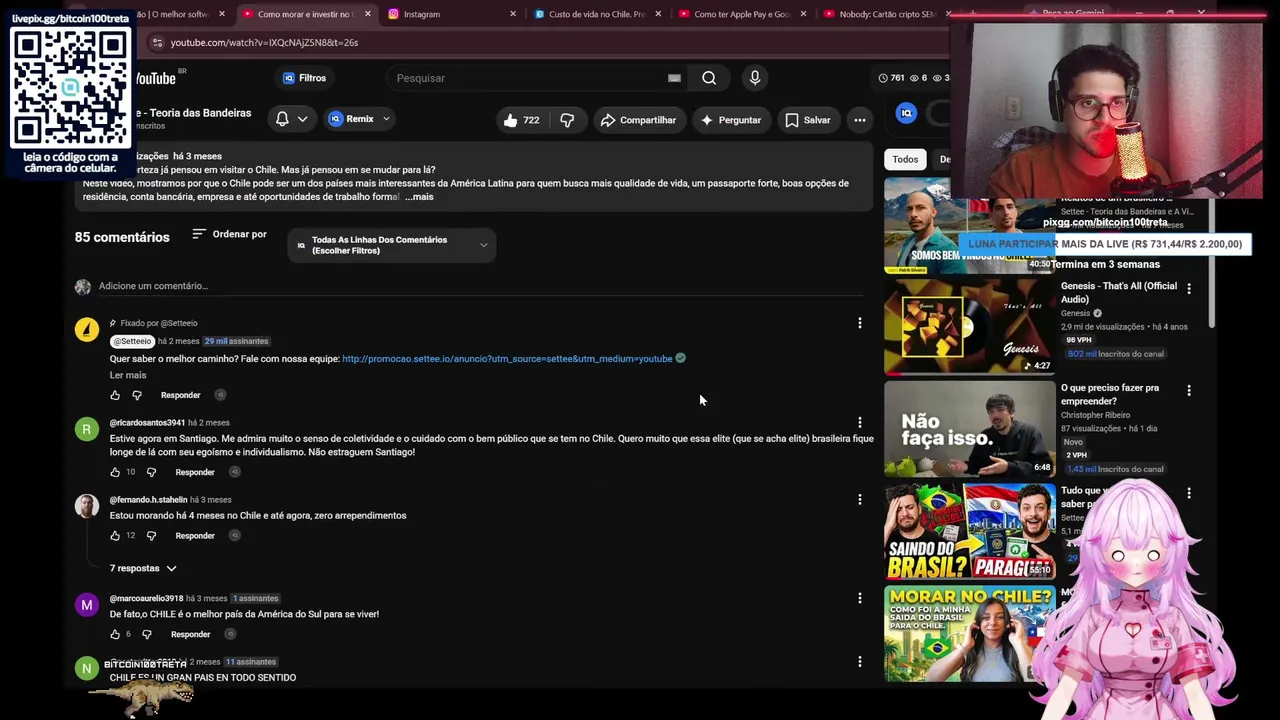The width and height of the screenshot is (1280, 720).
Task: Like the video with 722 likes
Action: pos(522,120)
